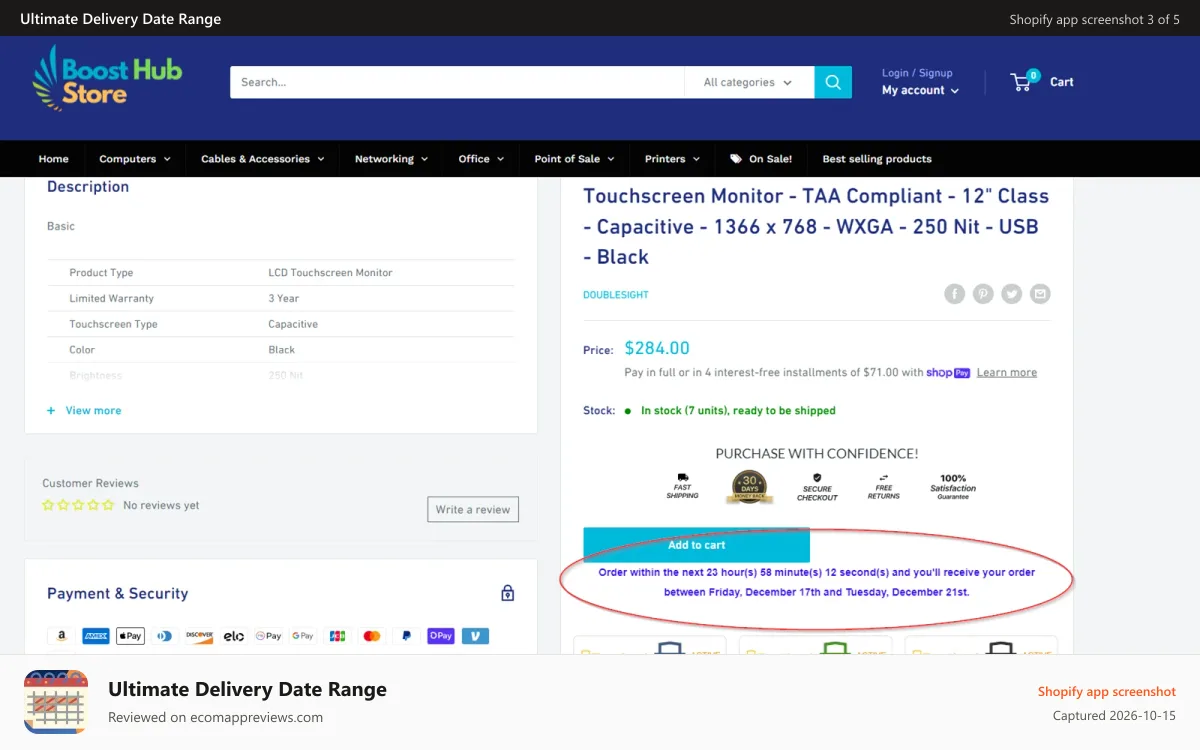The width and height of the screenshot is (1200, 750).
Task: Open the Login / Signup link
Action: [x=917, y=73]
